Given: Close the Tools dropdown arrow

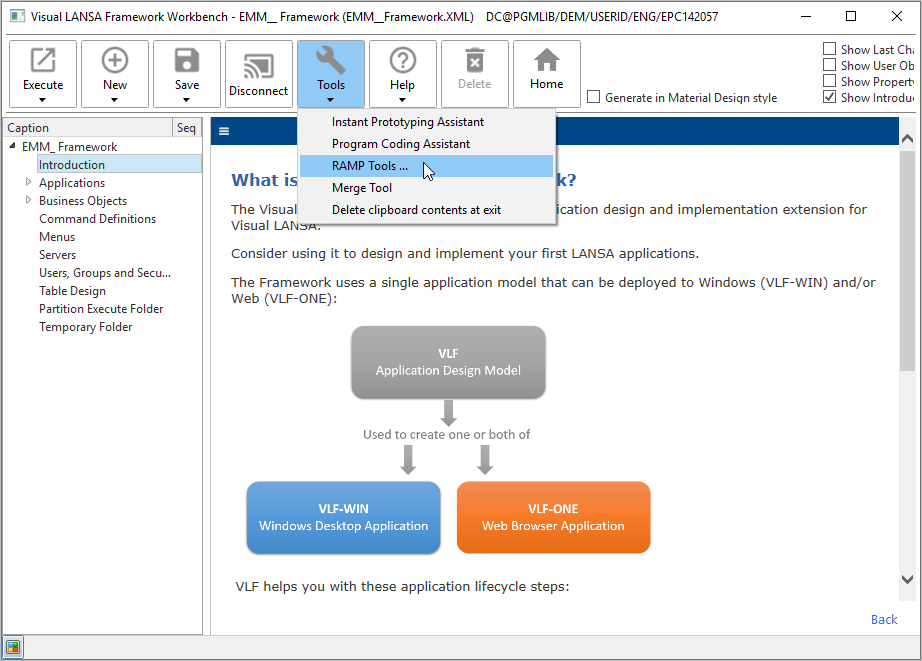Looking at the screenshot, I should click(x=330, y=100).
